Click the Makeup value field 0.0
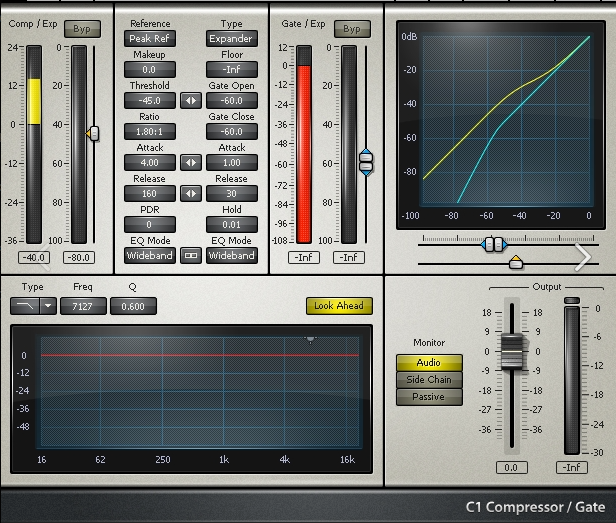This screenshot has height=523, width=616. coord(150,70)
